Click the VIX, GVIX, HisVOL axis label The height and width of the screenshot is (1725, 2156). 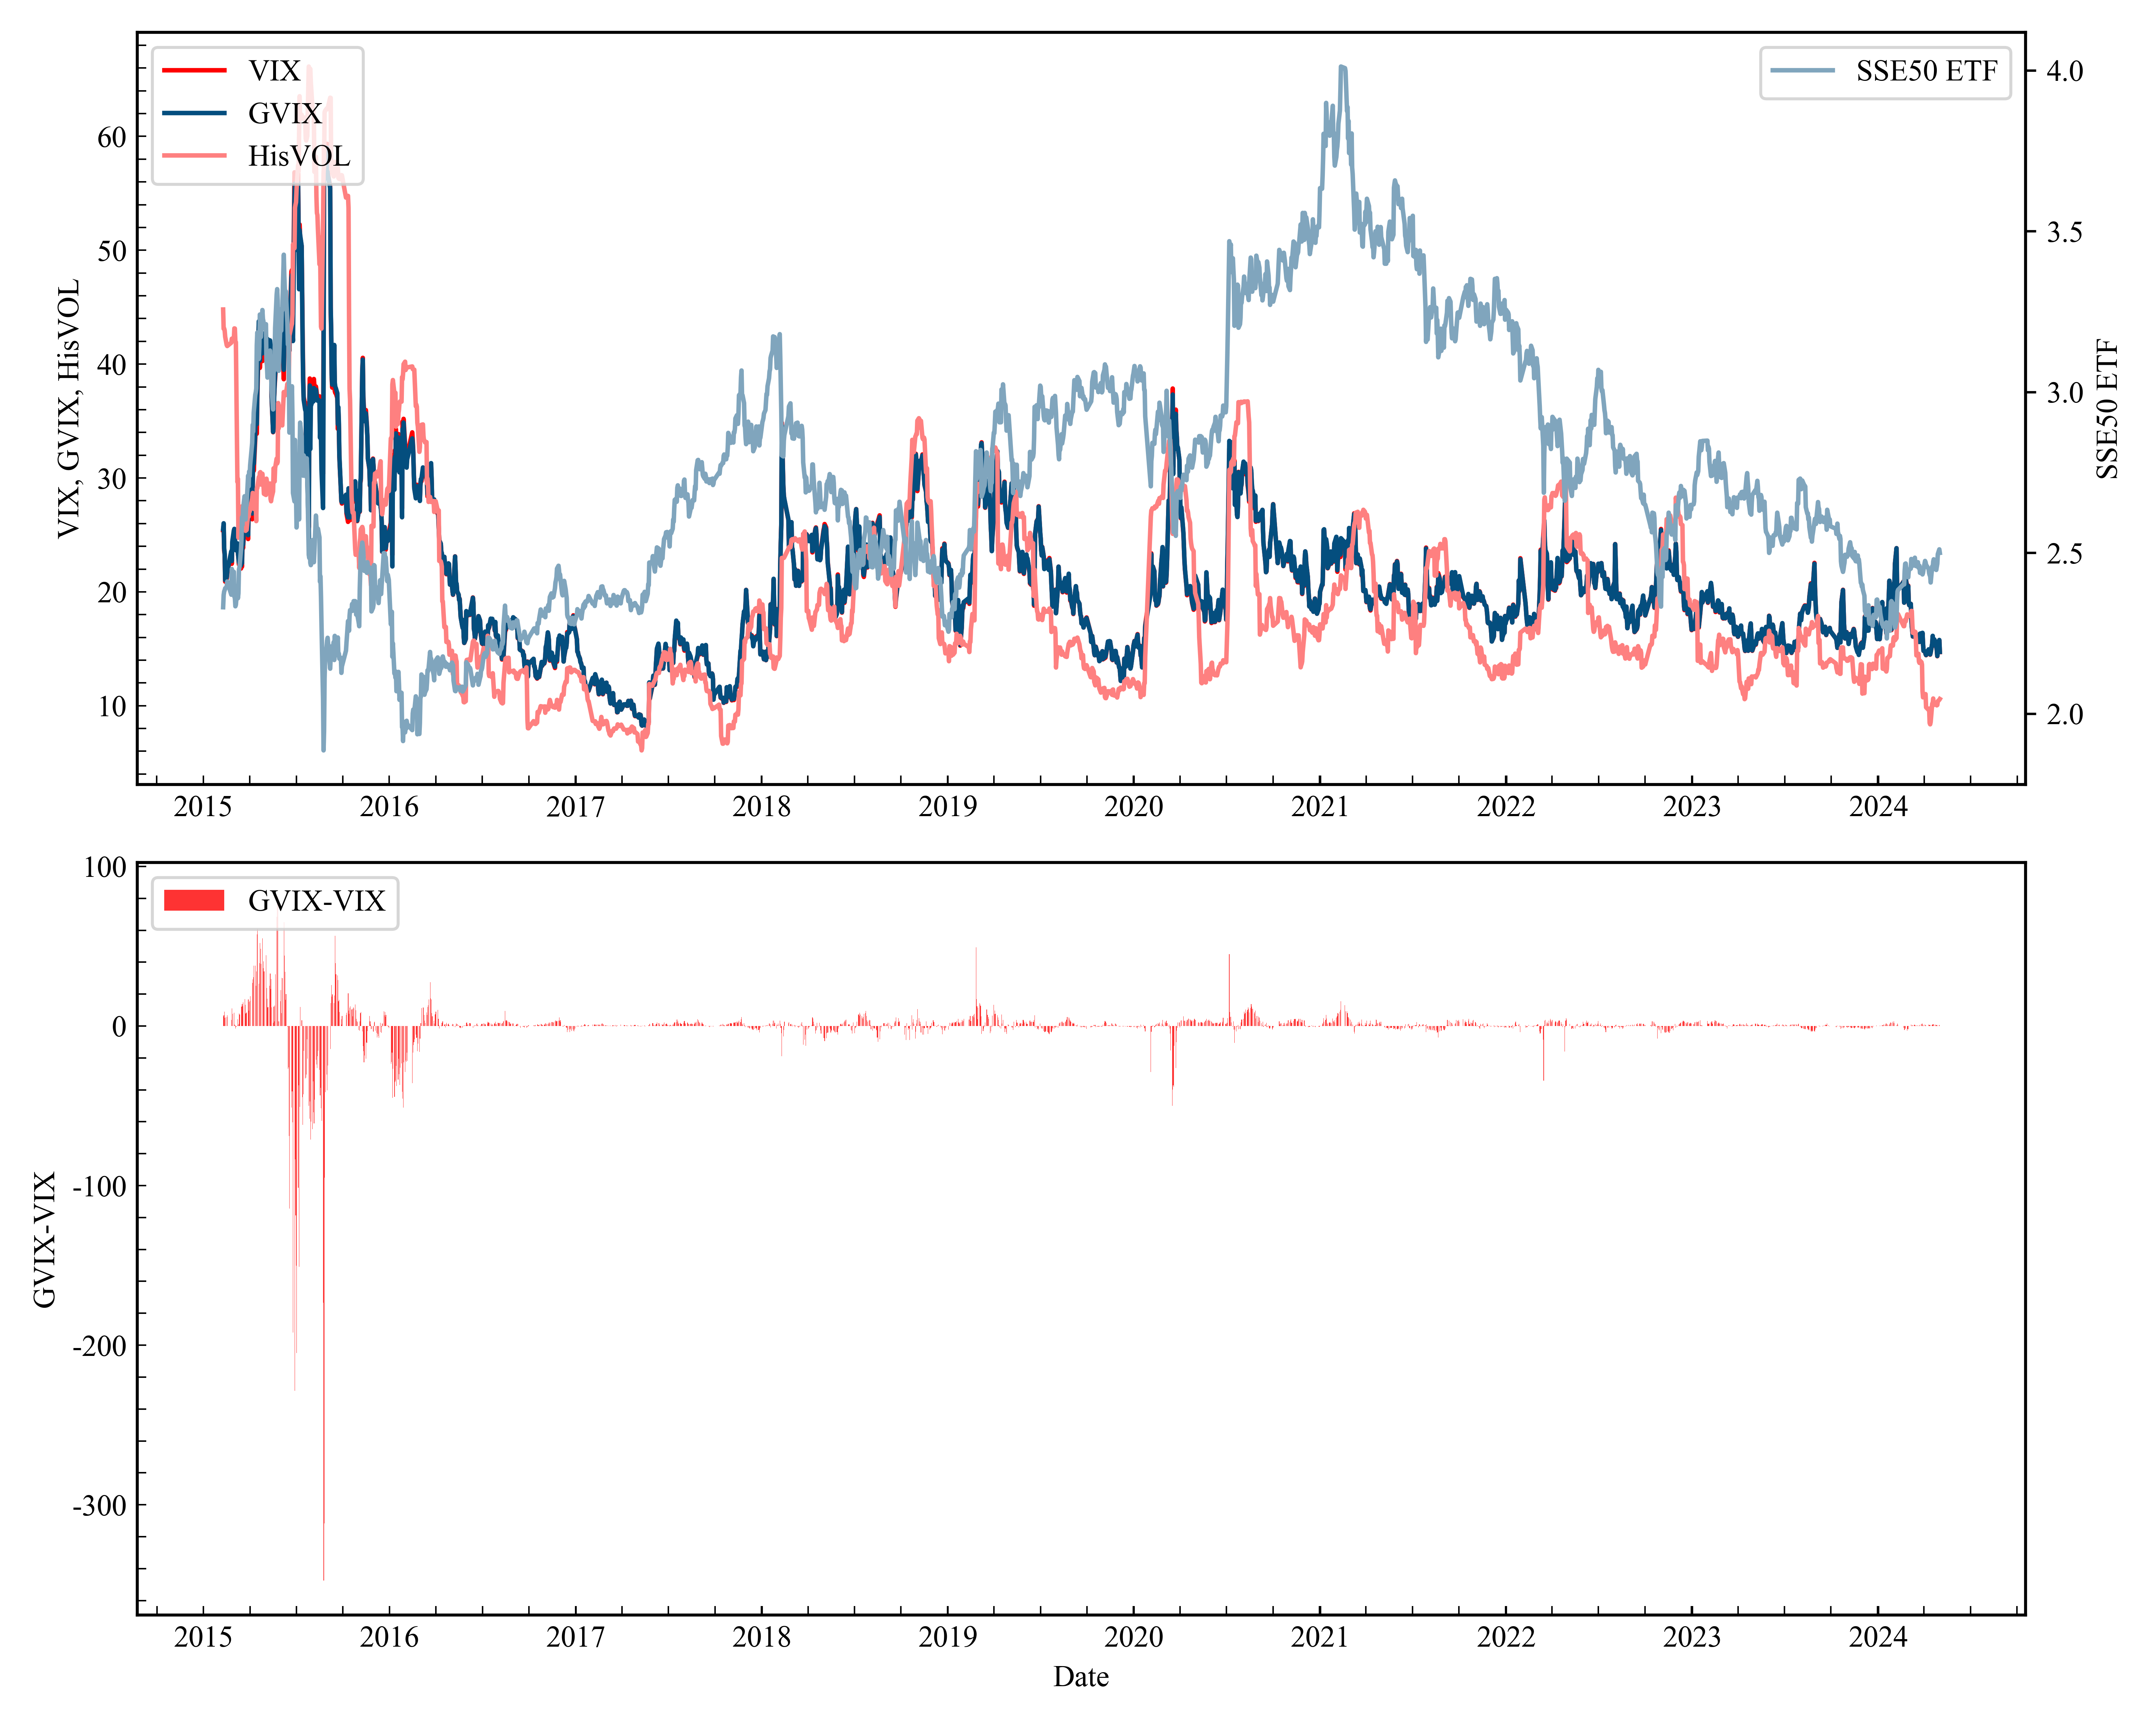coord(68,409)
